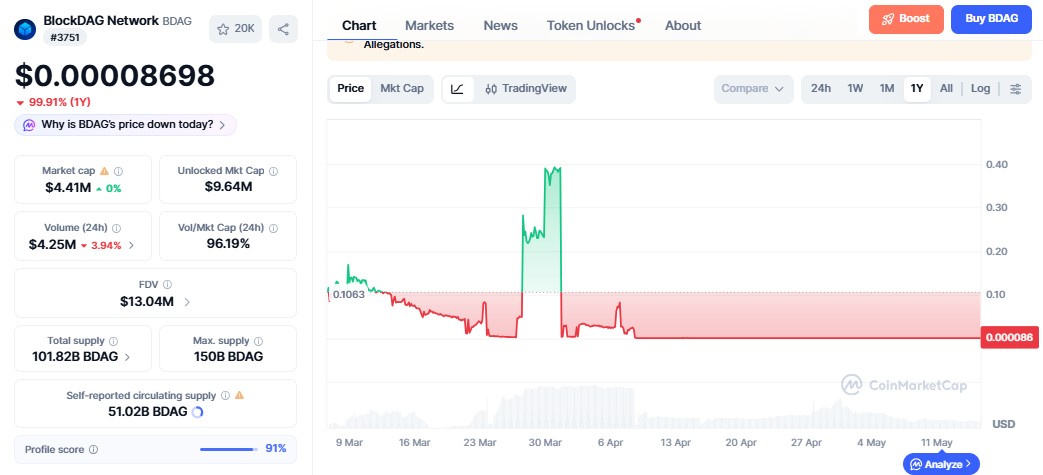Open Profile score info icon
1043x475 pixels.
(x=94, y=449)
